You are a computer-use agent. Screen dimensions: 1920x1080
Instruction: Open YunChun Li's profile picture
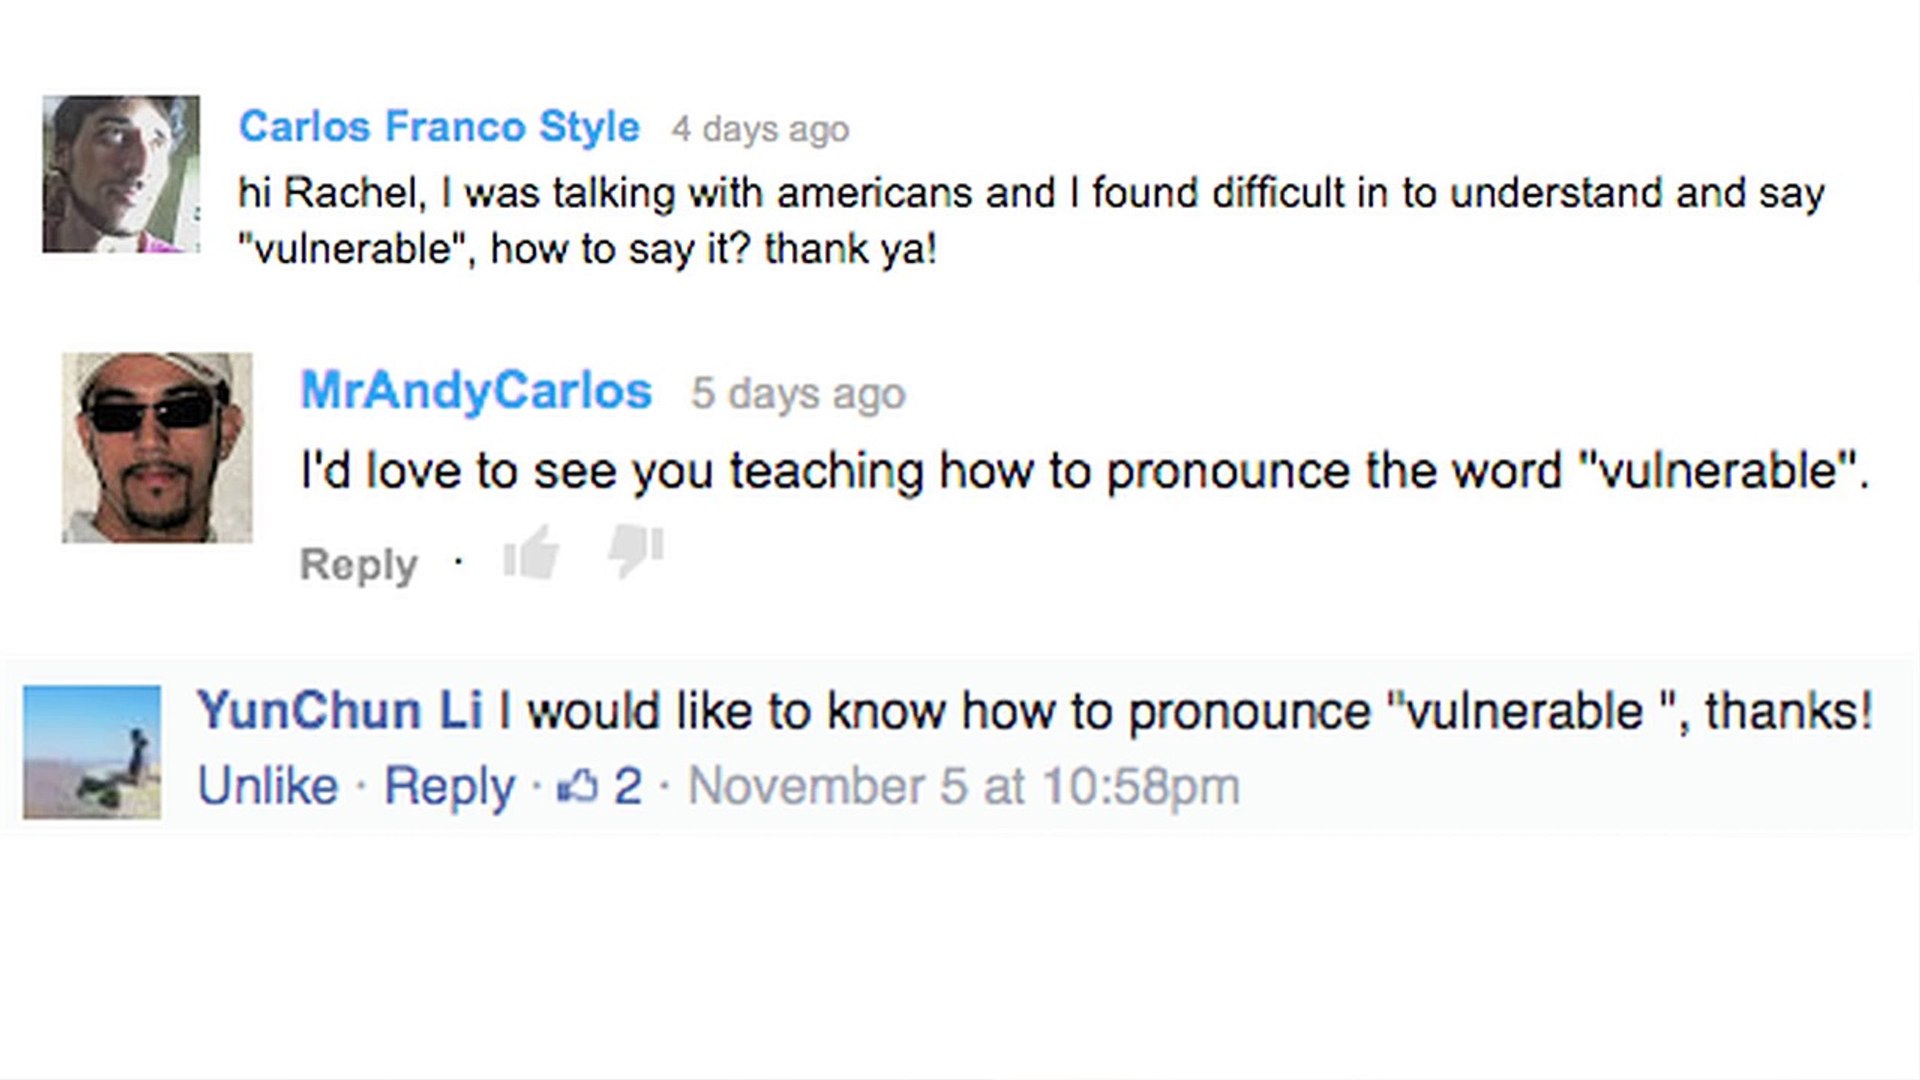point(92,752)
